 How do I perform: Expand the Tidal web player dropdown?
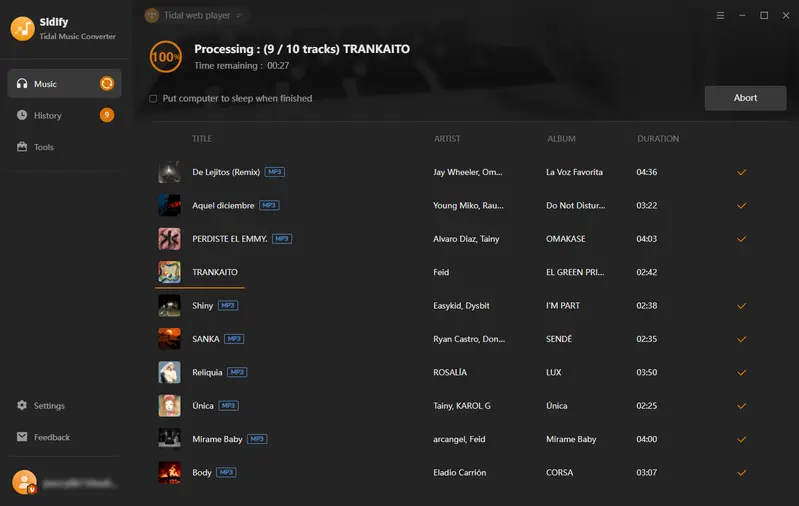tap(238, 16)
